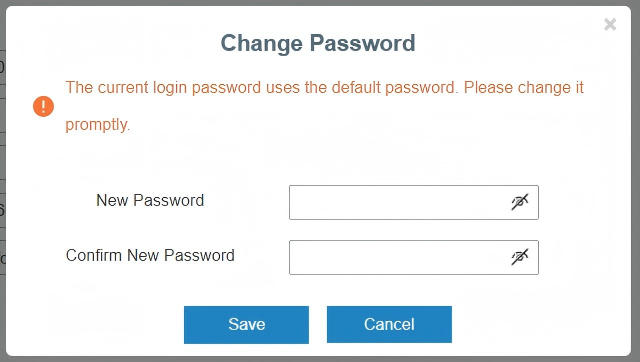
Task: Select the slashed-eye icon beside New Password
Action: click(520, 202)
